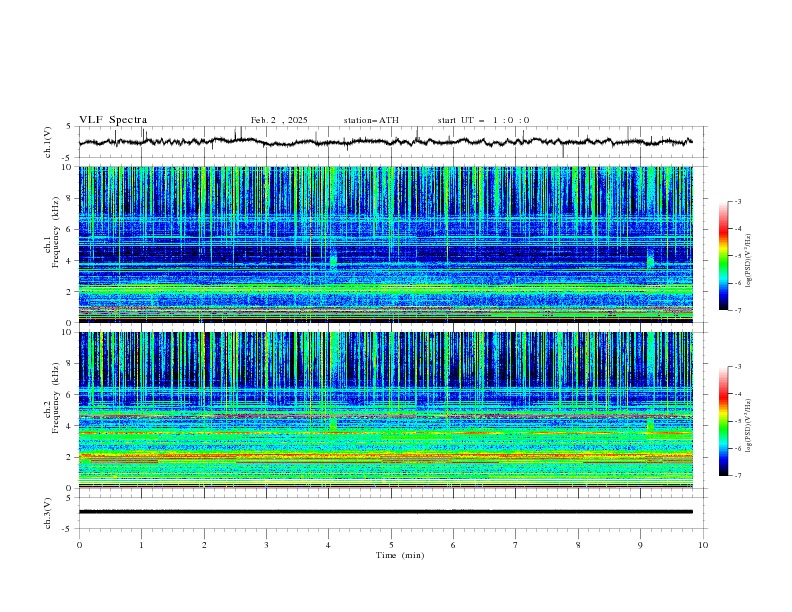The width and height of the screenshot is (792, 612).
Task: Click the time axis tick label '9'
Action: click(640, 545)
